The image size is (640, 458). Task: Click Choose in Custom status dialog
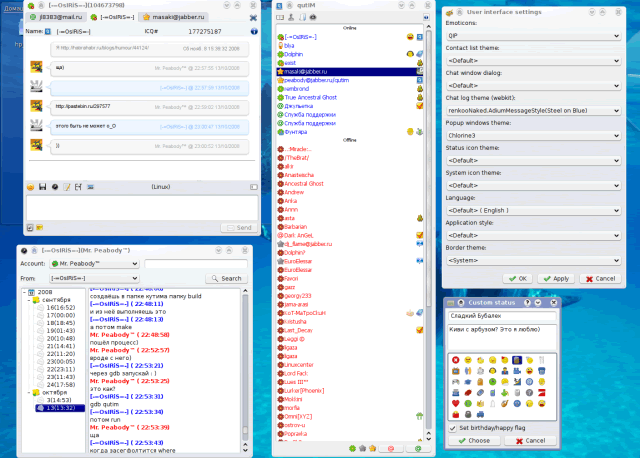click(x=474, y=441)
